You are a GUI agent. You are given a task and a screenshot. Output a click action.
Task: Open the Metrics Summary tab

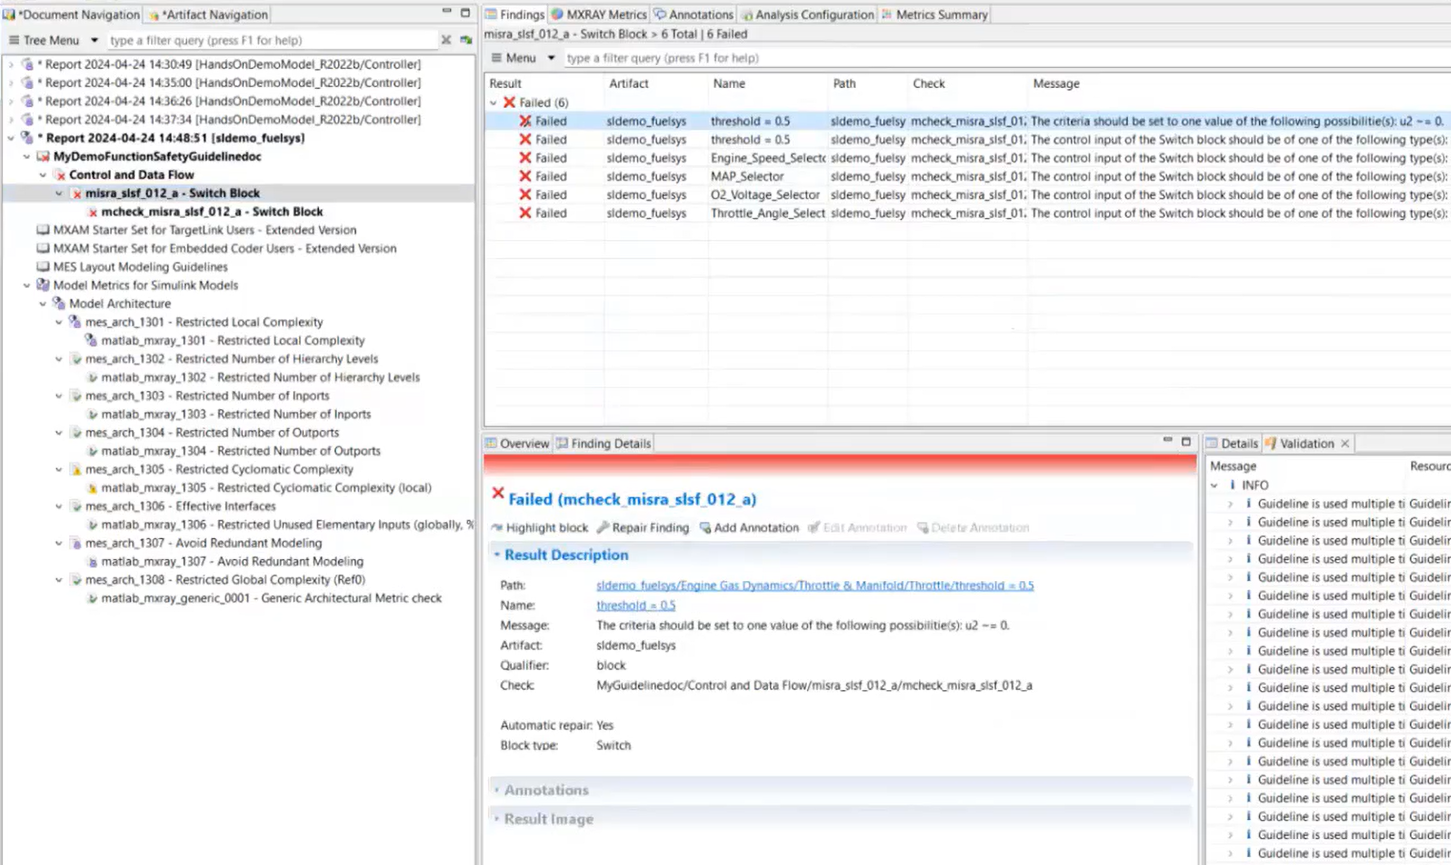point(934,14)
